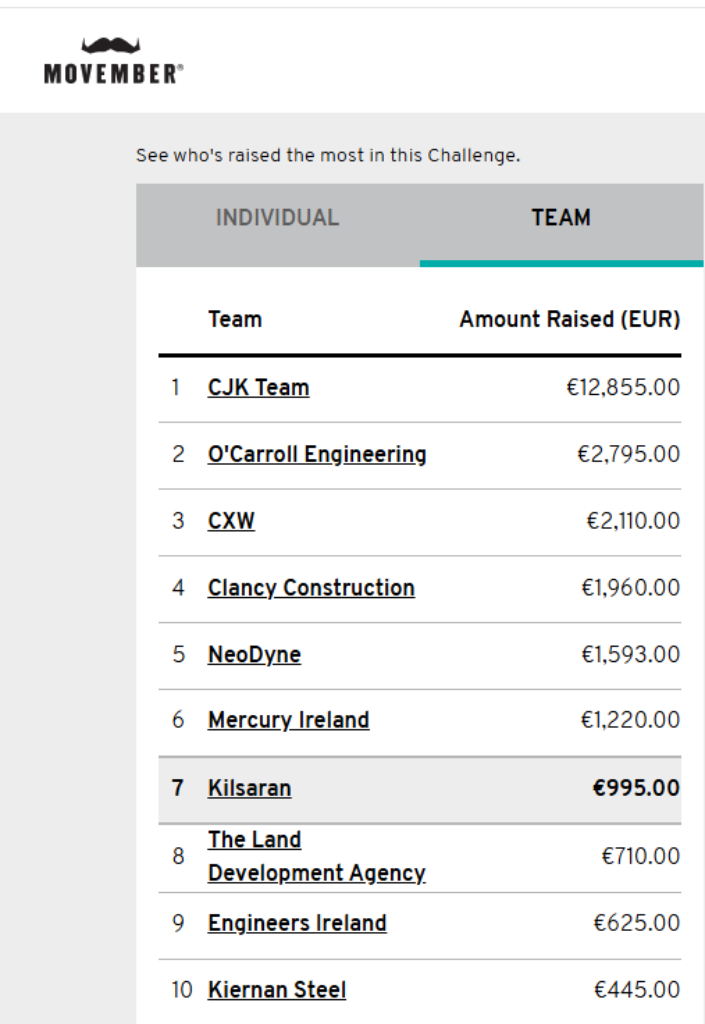Viewport: 705px width, 1024px height.
Task: Click the Amount Raised (EUR) header
Action: click(569, 320)
